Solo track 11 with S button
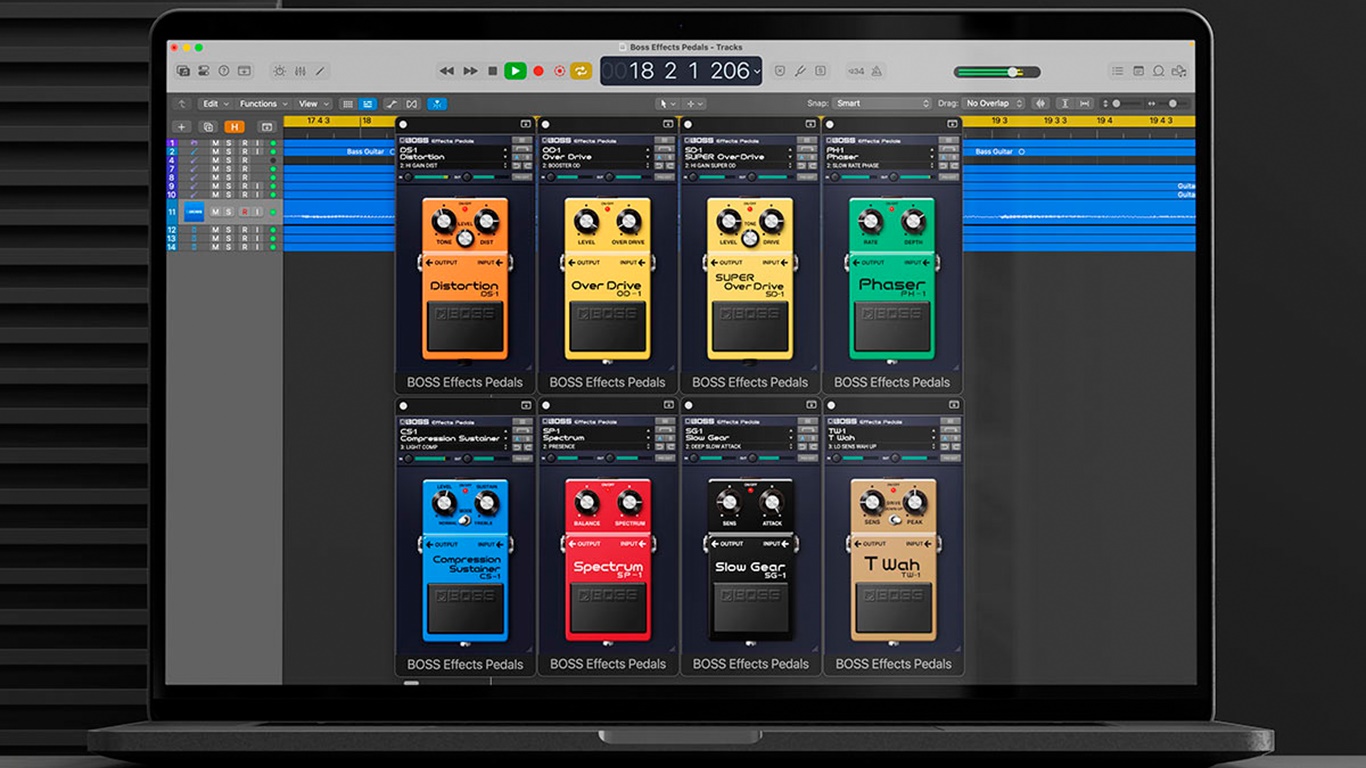Image resolution: width=1366 pixels, height=768 pixels. point(228,212)
